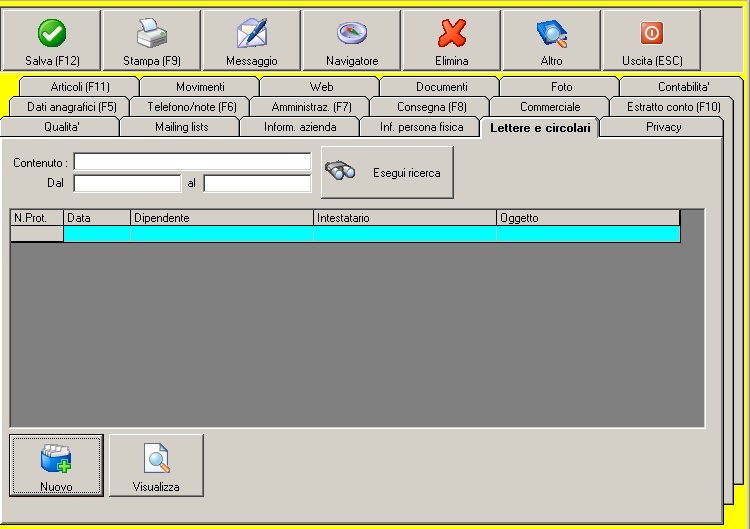Open Dati anagrafici (F5) tab
Screen dimensions: 750x529
pos(72,107)
